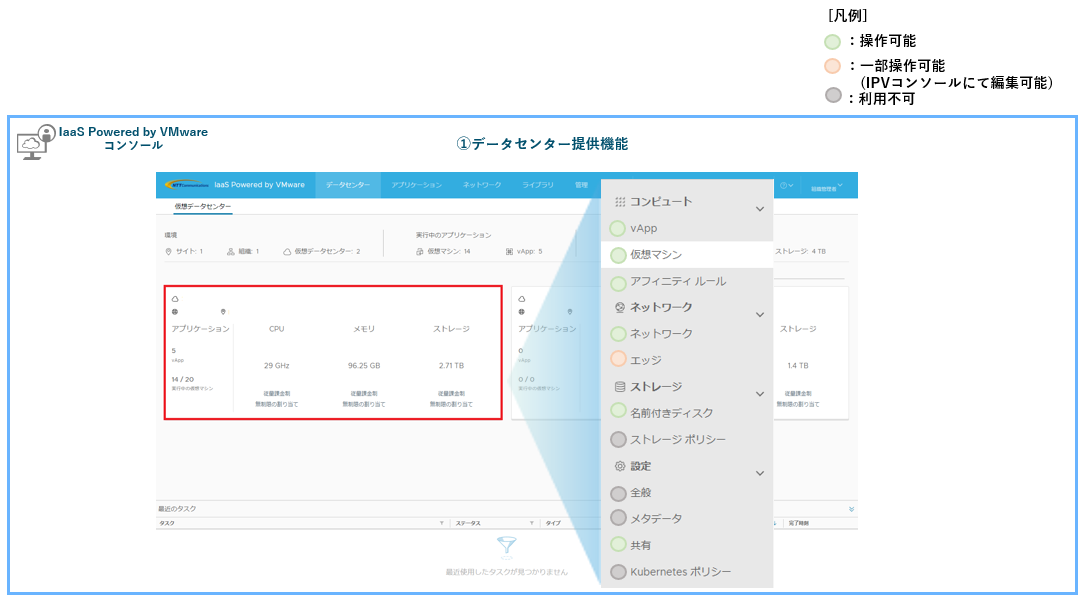Open the ライブラリ top navigation tab
This screenshot has height=601, width=1081.
(538, 185)
